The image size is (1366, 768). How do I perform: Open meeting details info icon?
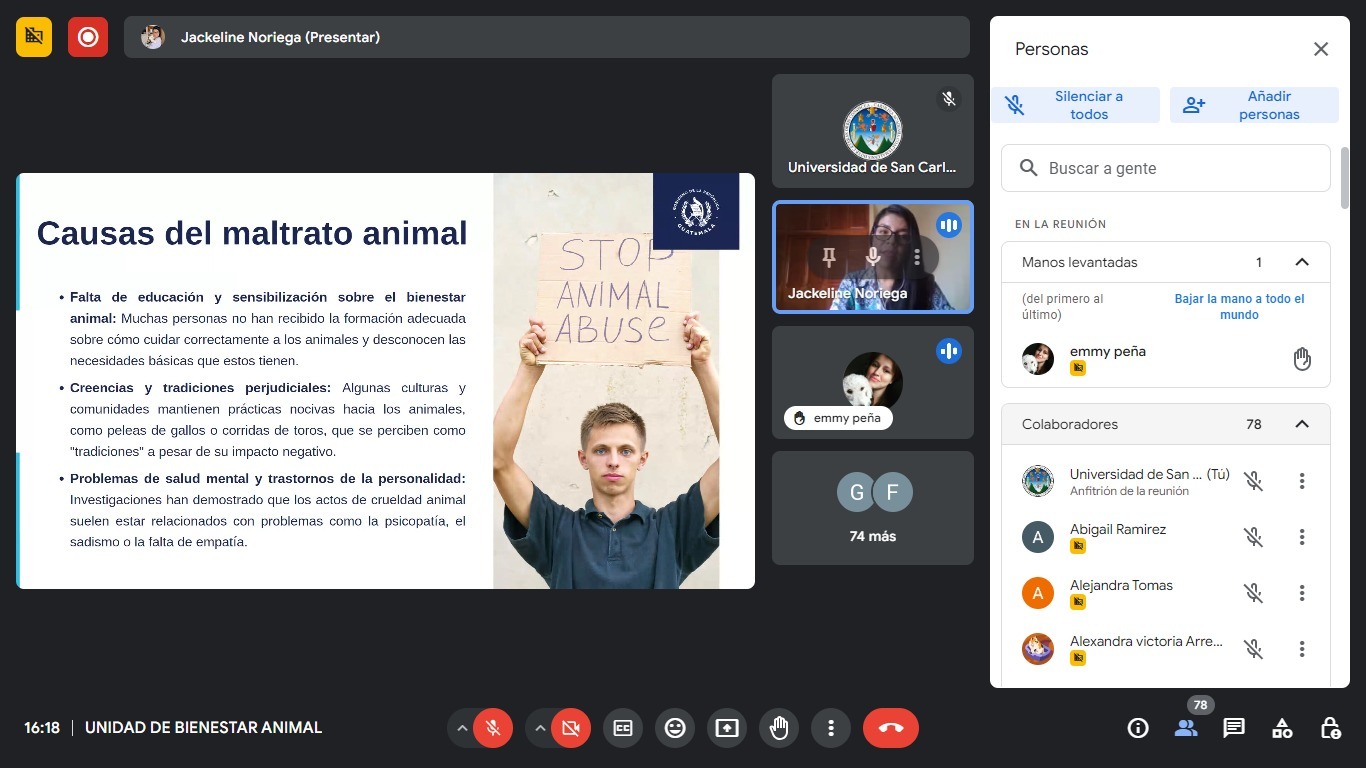[x=1138, y=728]
